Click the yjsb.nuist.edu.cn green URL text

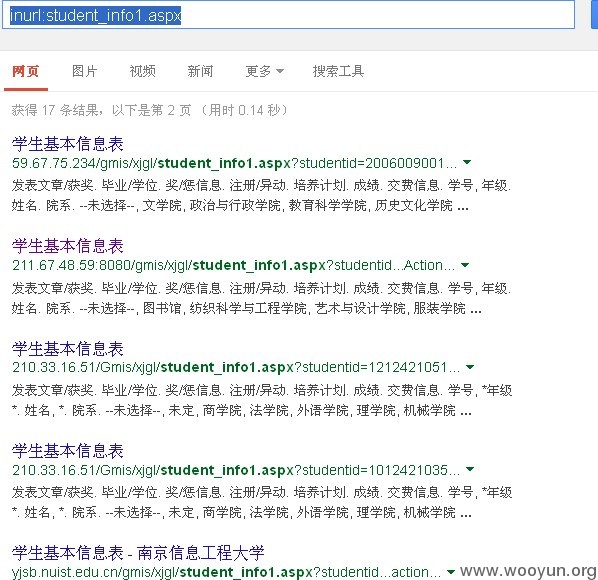click(x=226, y=572)
